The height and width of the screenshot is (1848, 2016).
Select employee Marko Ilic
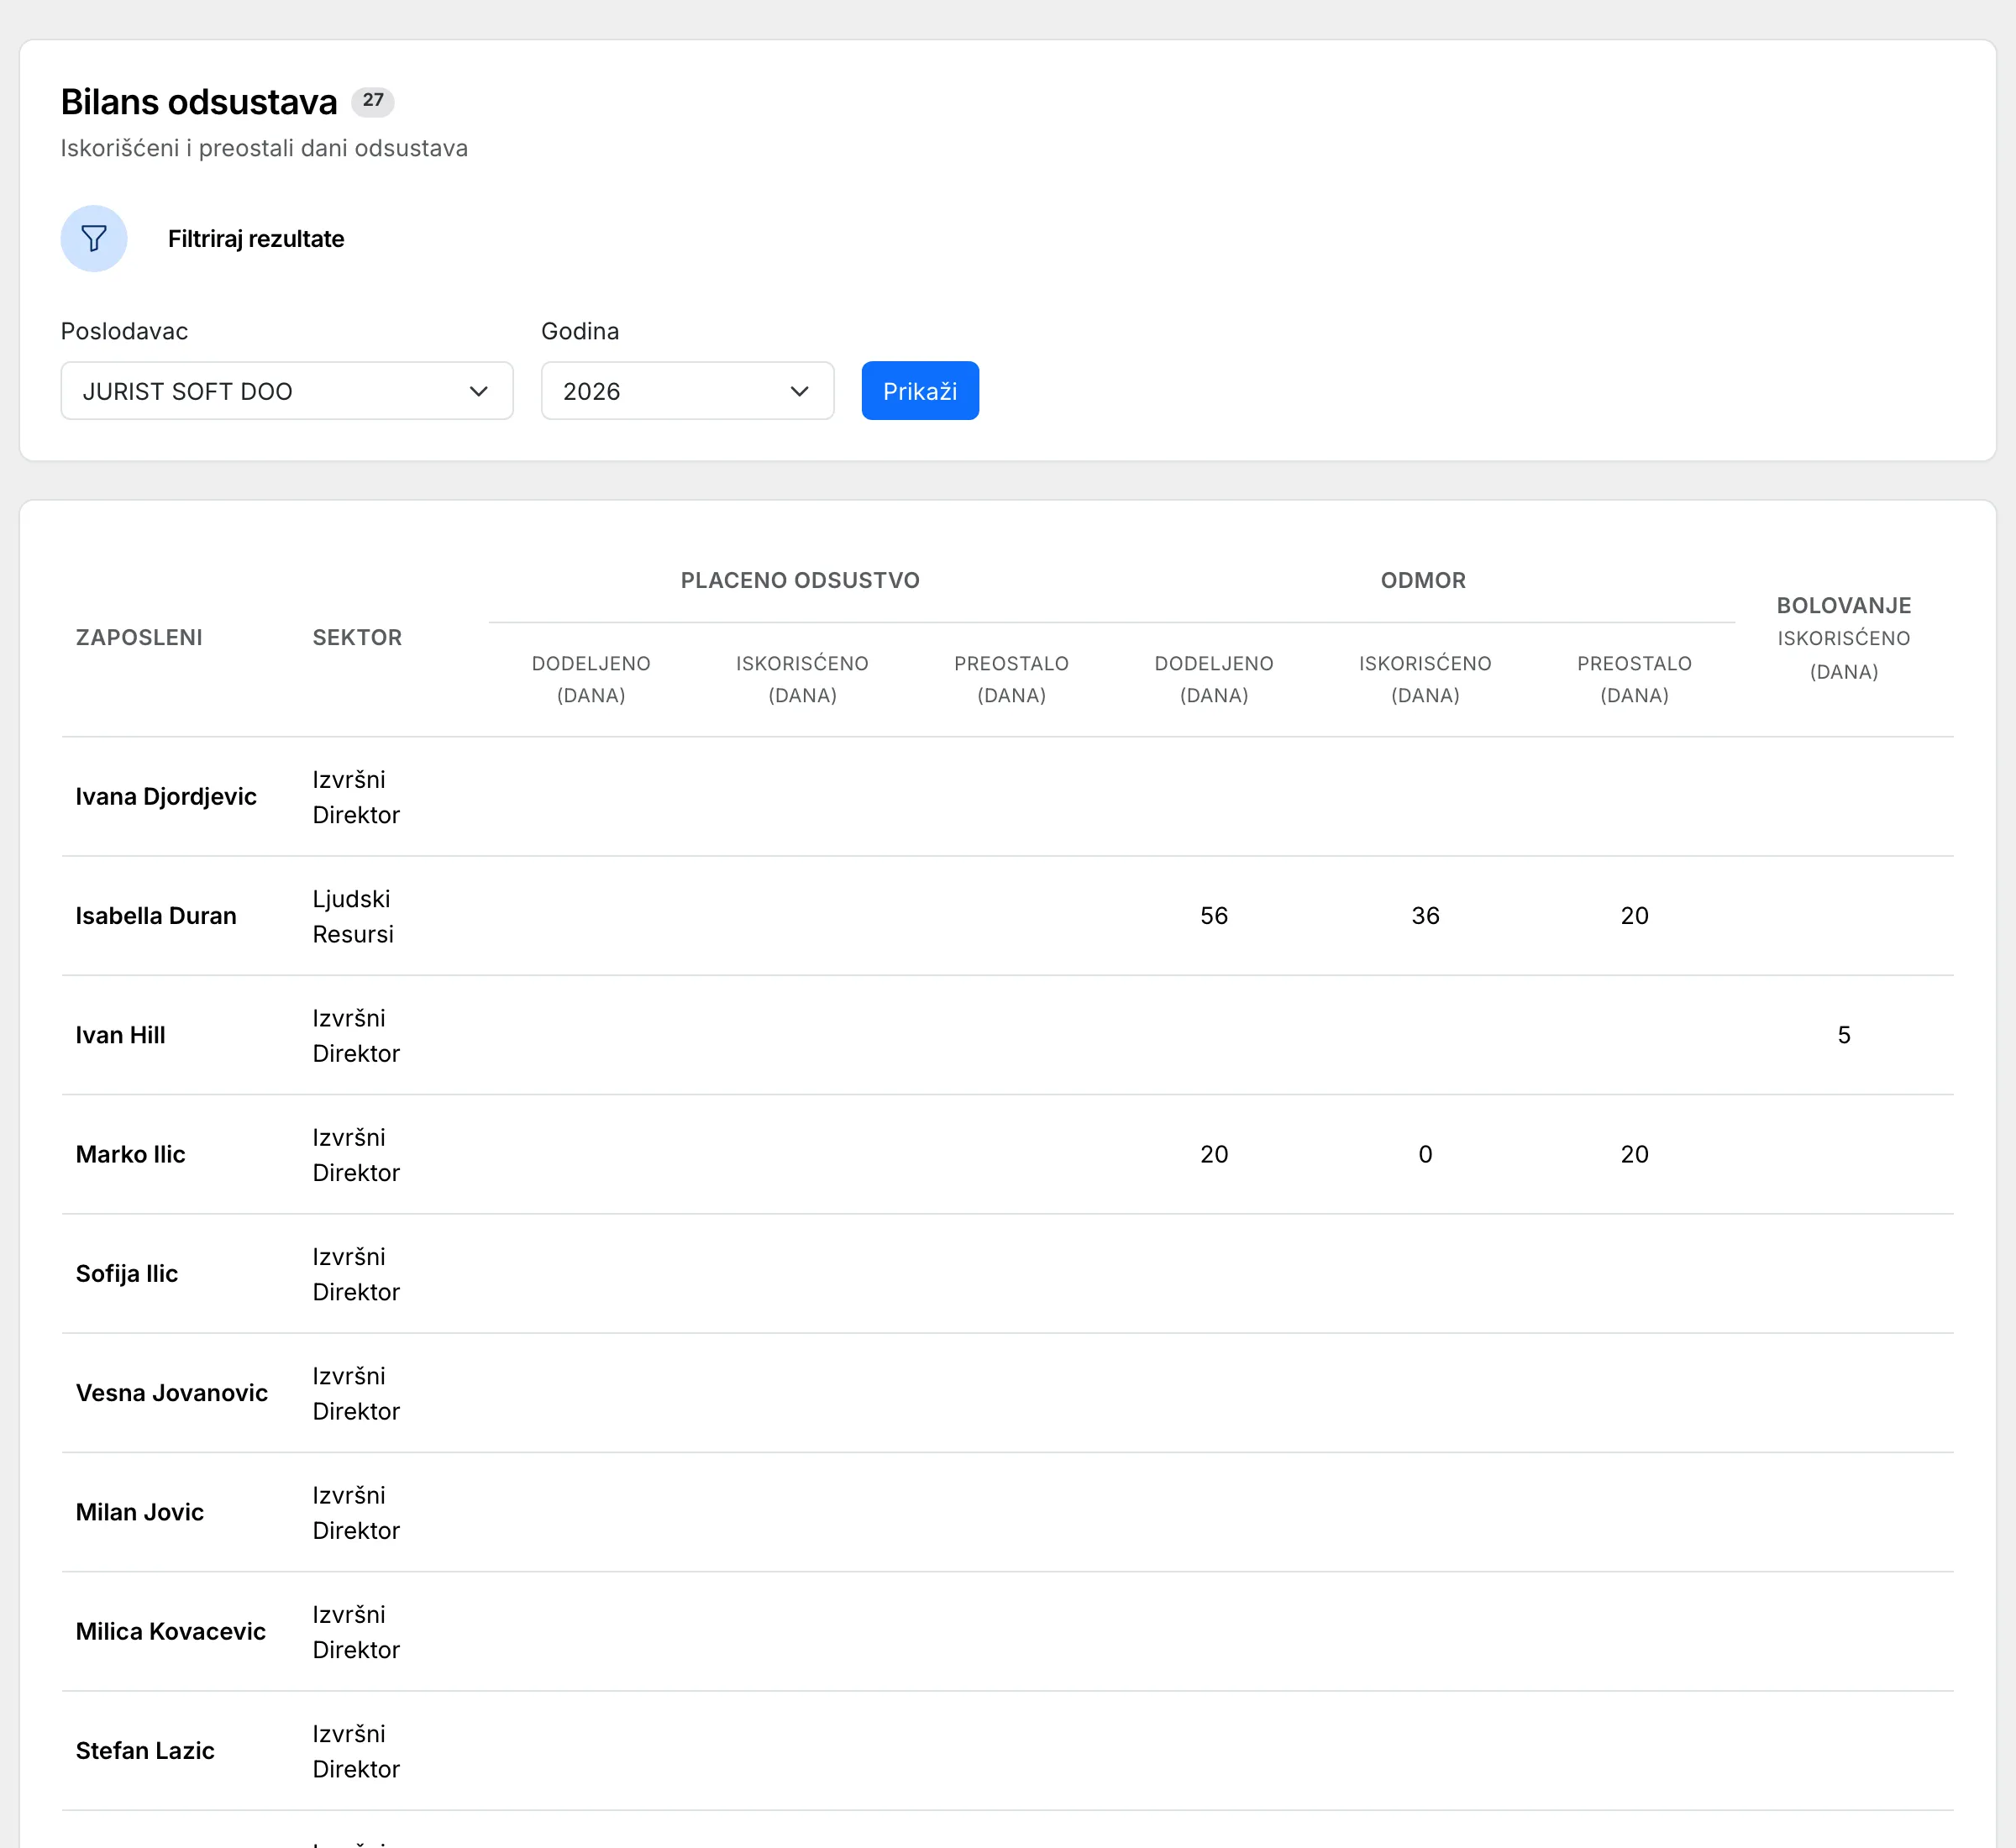131,1154
